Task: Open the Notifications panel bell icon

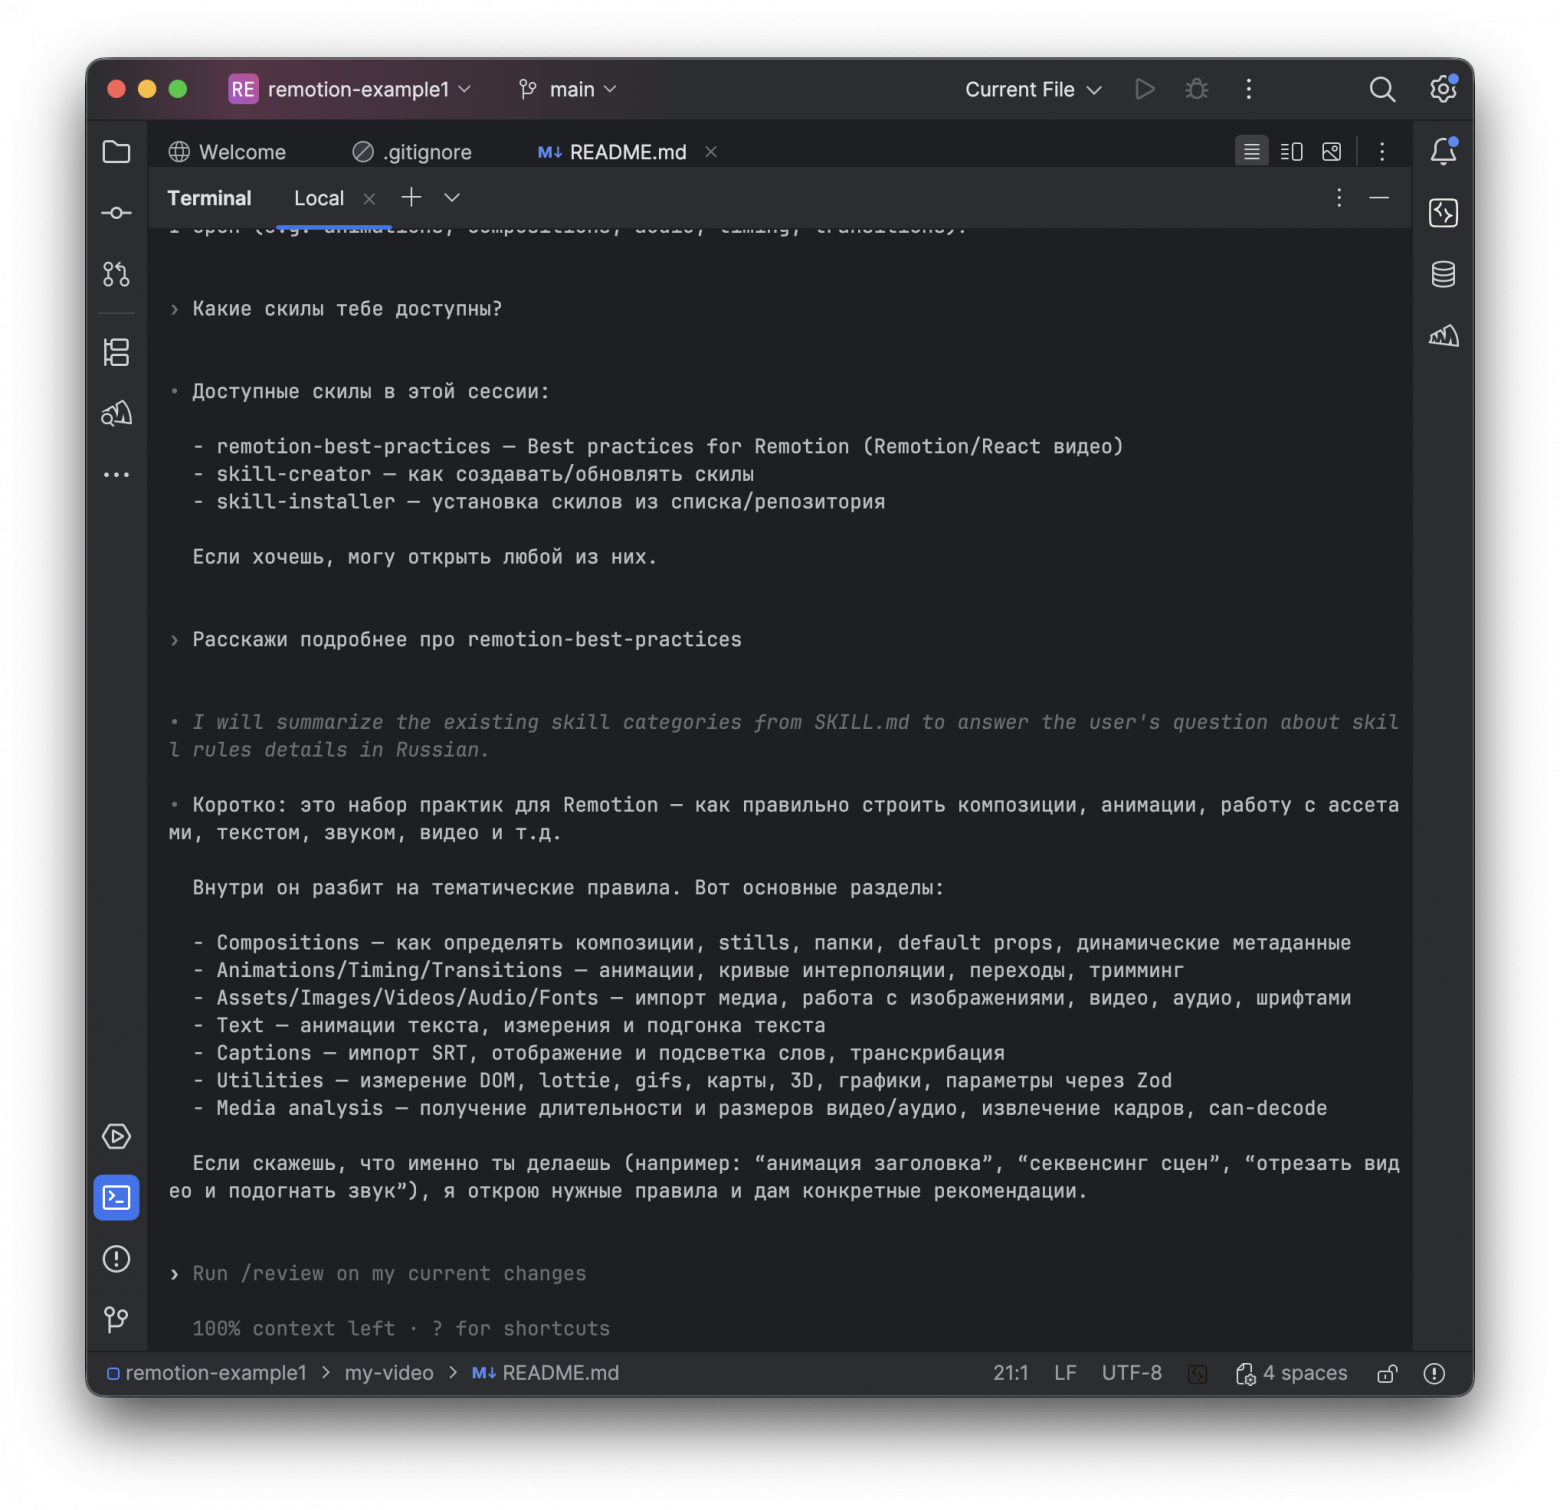Action: point(1443,151)
